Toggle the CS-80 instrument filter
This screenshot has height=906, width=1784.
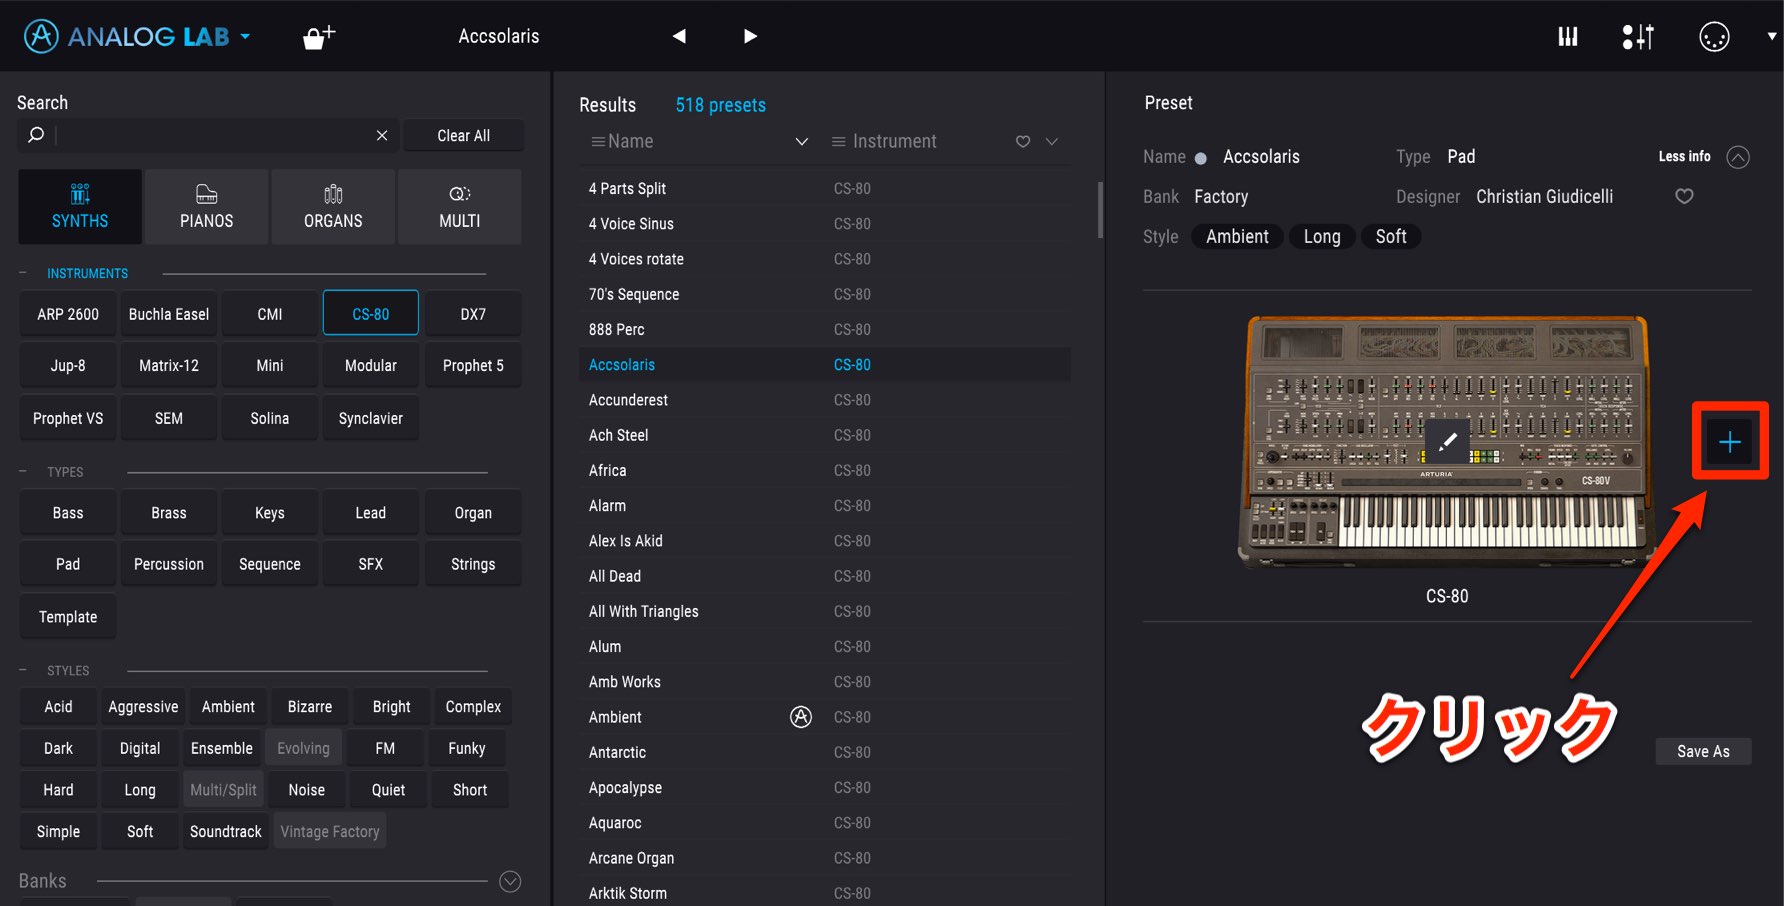pyautogui.click(x=371, y=314)
